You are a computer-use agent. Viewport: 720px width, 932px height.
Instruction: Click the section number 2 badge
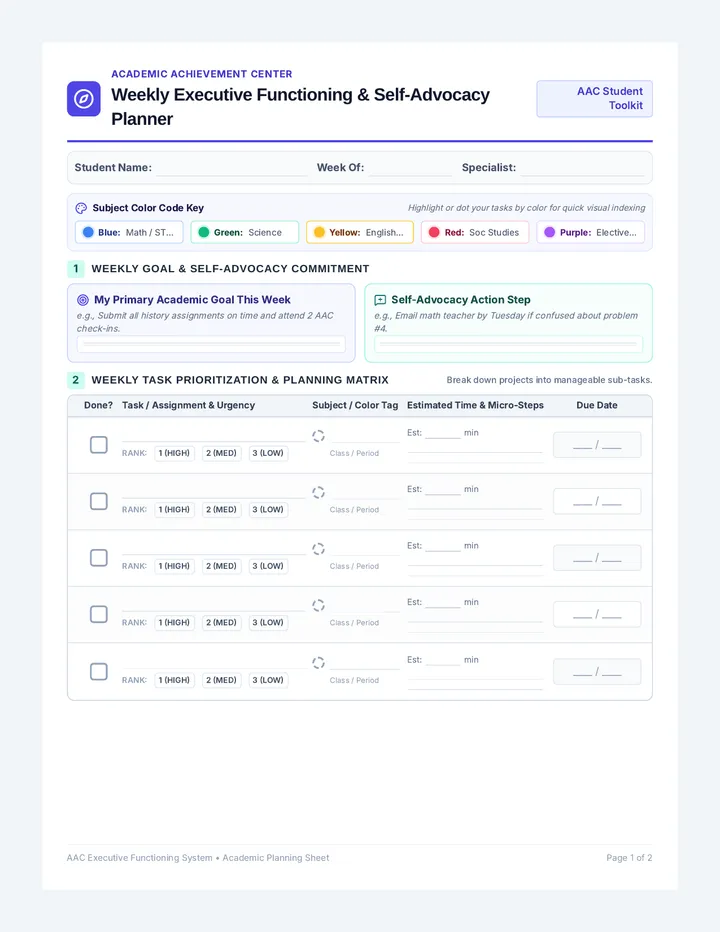(x=76, y=380)
